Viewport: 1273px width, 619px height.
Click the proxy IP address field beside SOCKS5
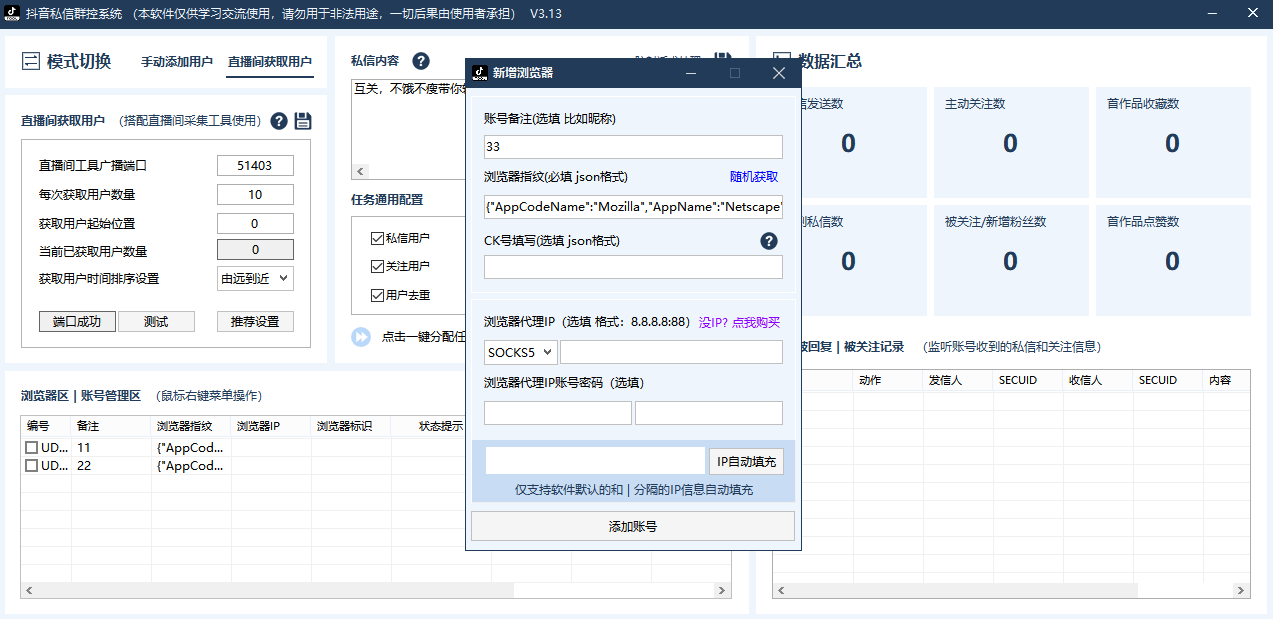tap(671, 352)
